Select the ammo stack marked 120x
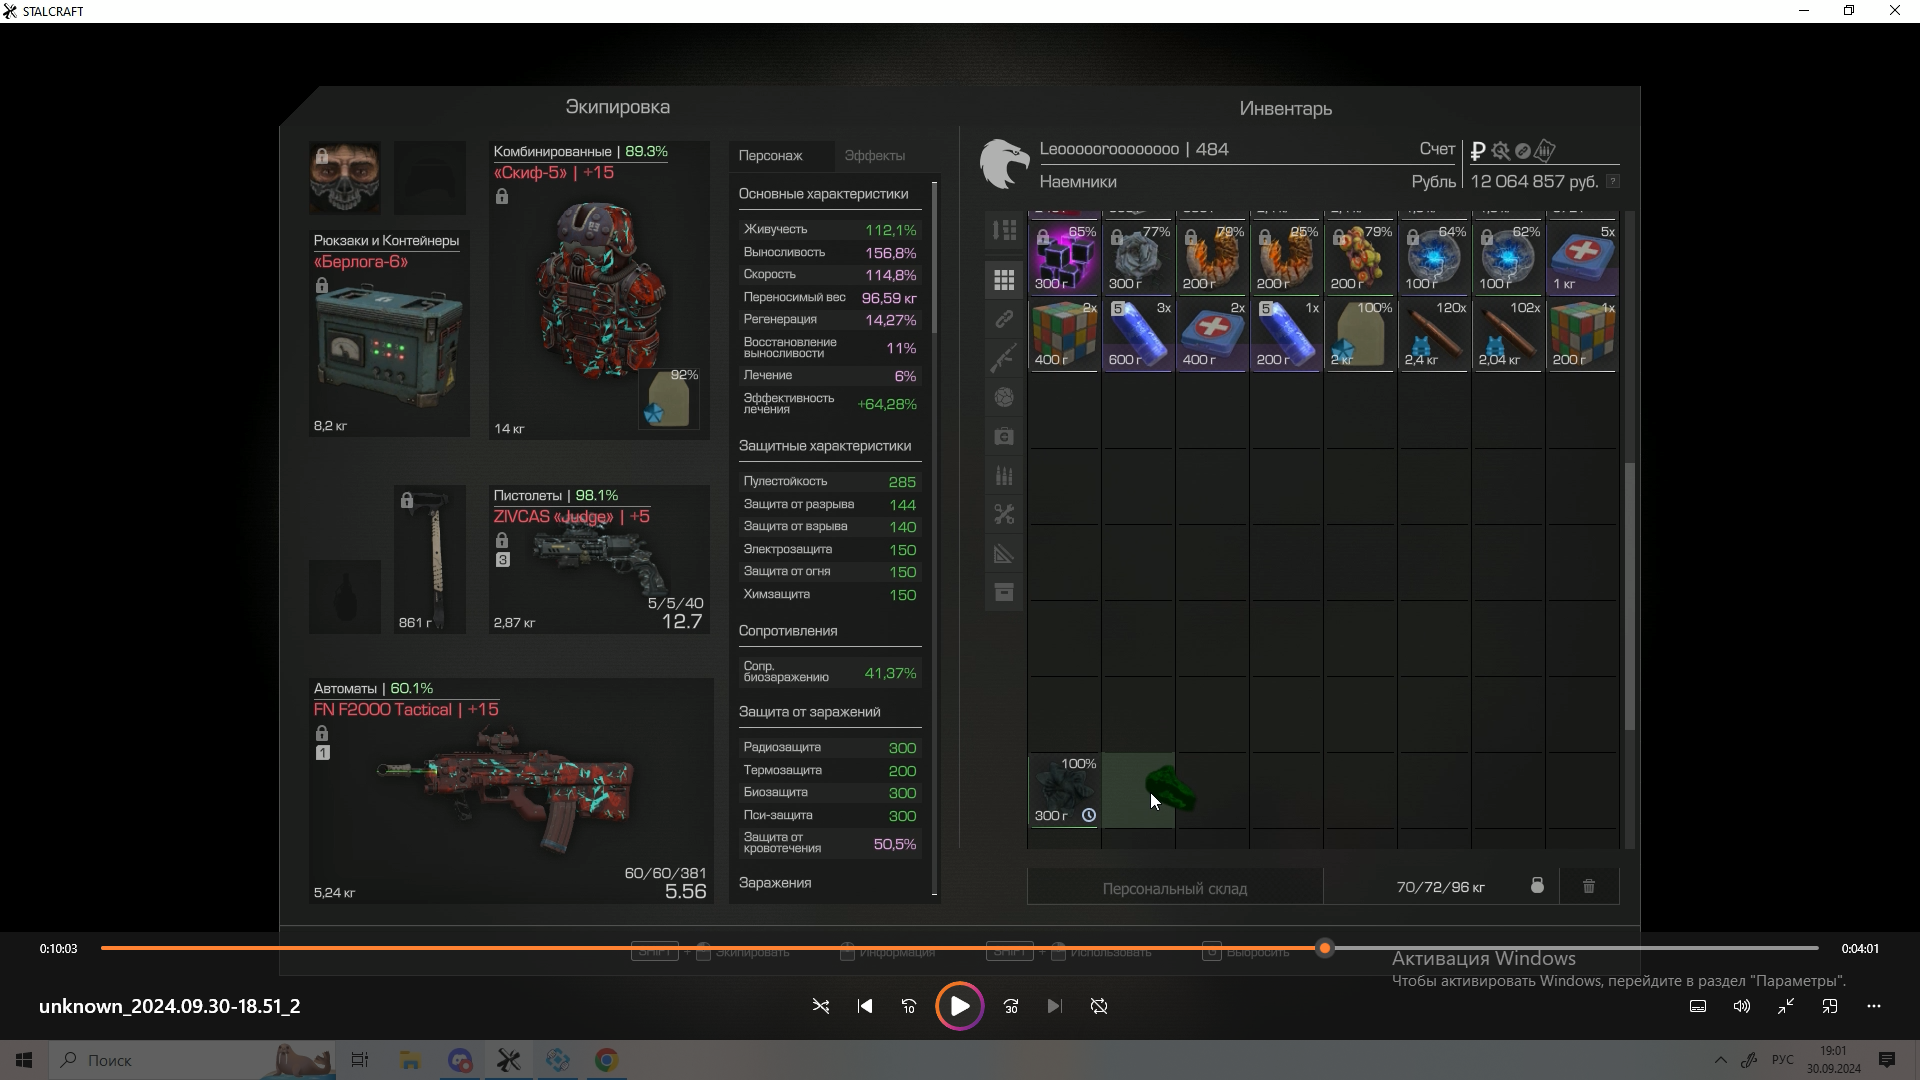The height and width of the screenshot is (1080, 1920). coord(1434,334)
